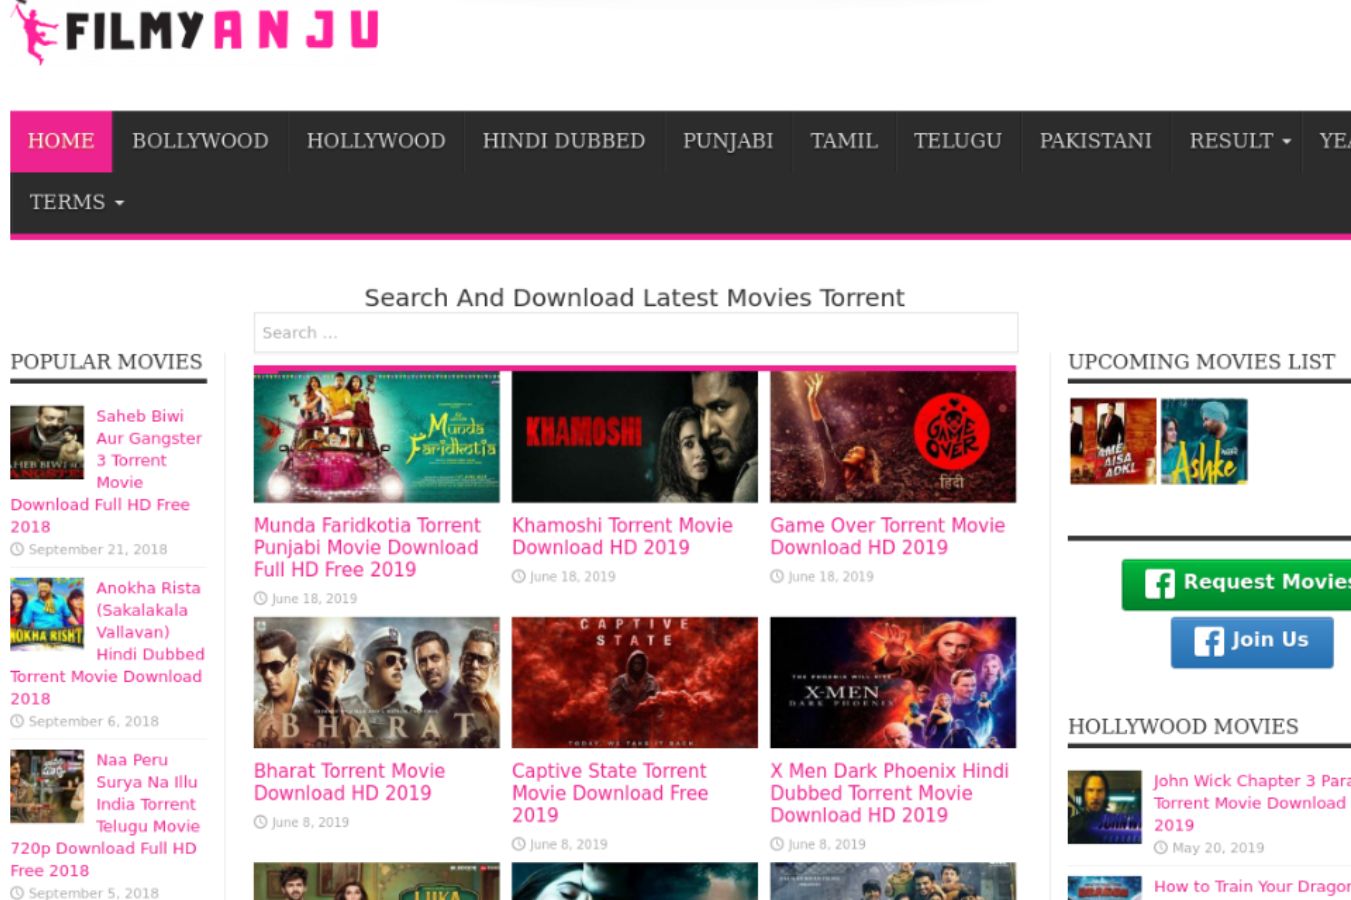
Task: Open Anokha Rista sidebar thumbnail
Action: pos(47,614)
